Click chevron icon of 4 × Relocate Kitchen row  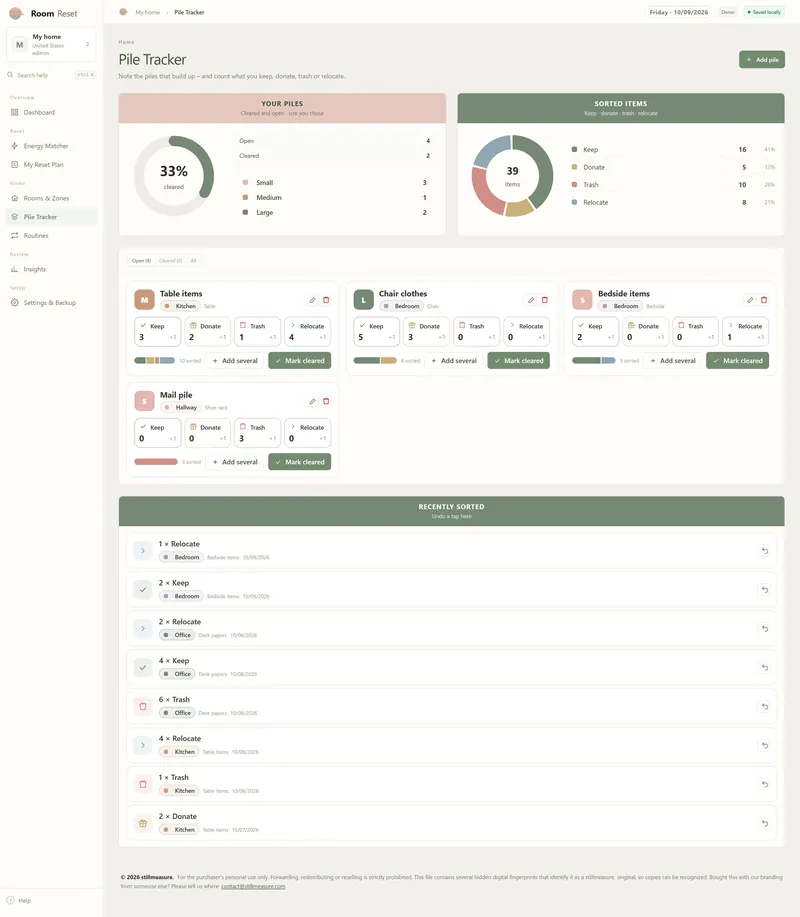(143, 746)
